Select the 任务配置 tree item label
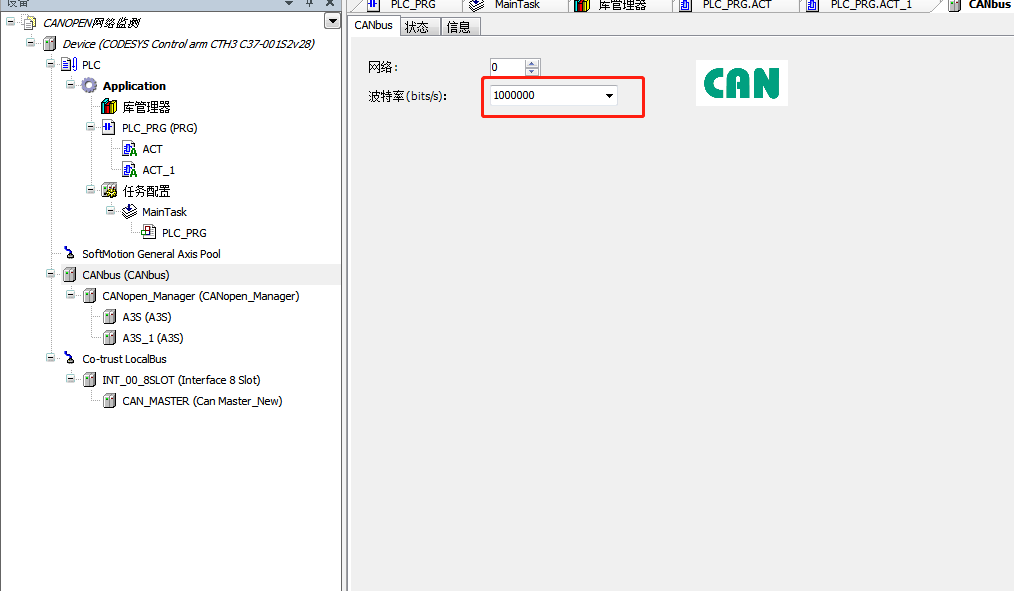Image resolution: width=1014 pixels, height=591 pixels. click(146, 191)
